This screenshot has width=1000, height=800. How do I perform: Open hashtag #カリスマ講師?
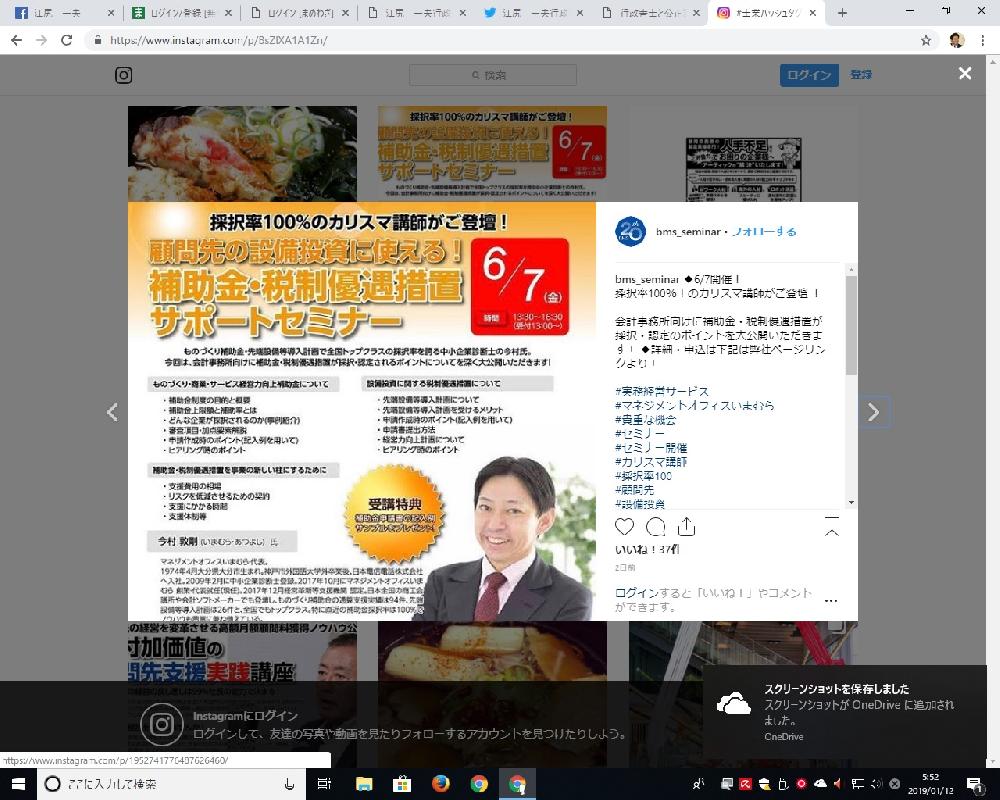(651, 462)
